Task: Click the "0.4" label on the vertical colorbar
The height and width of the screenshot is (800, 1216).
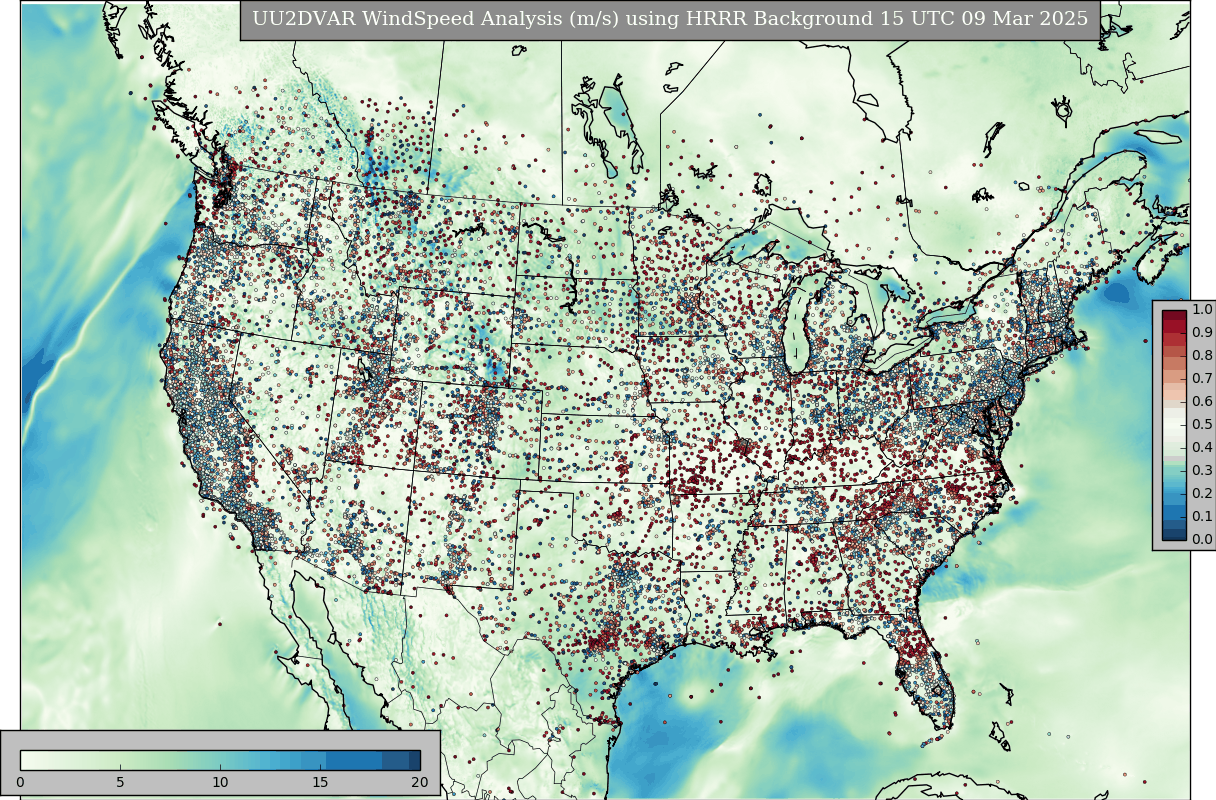Action: click(1202, 448)
